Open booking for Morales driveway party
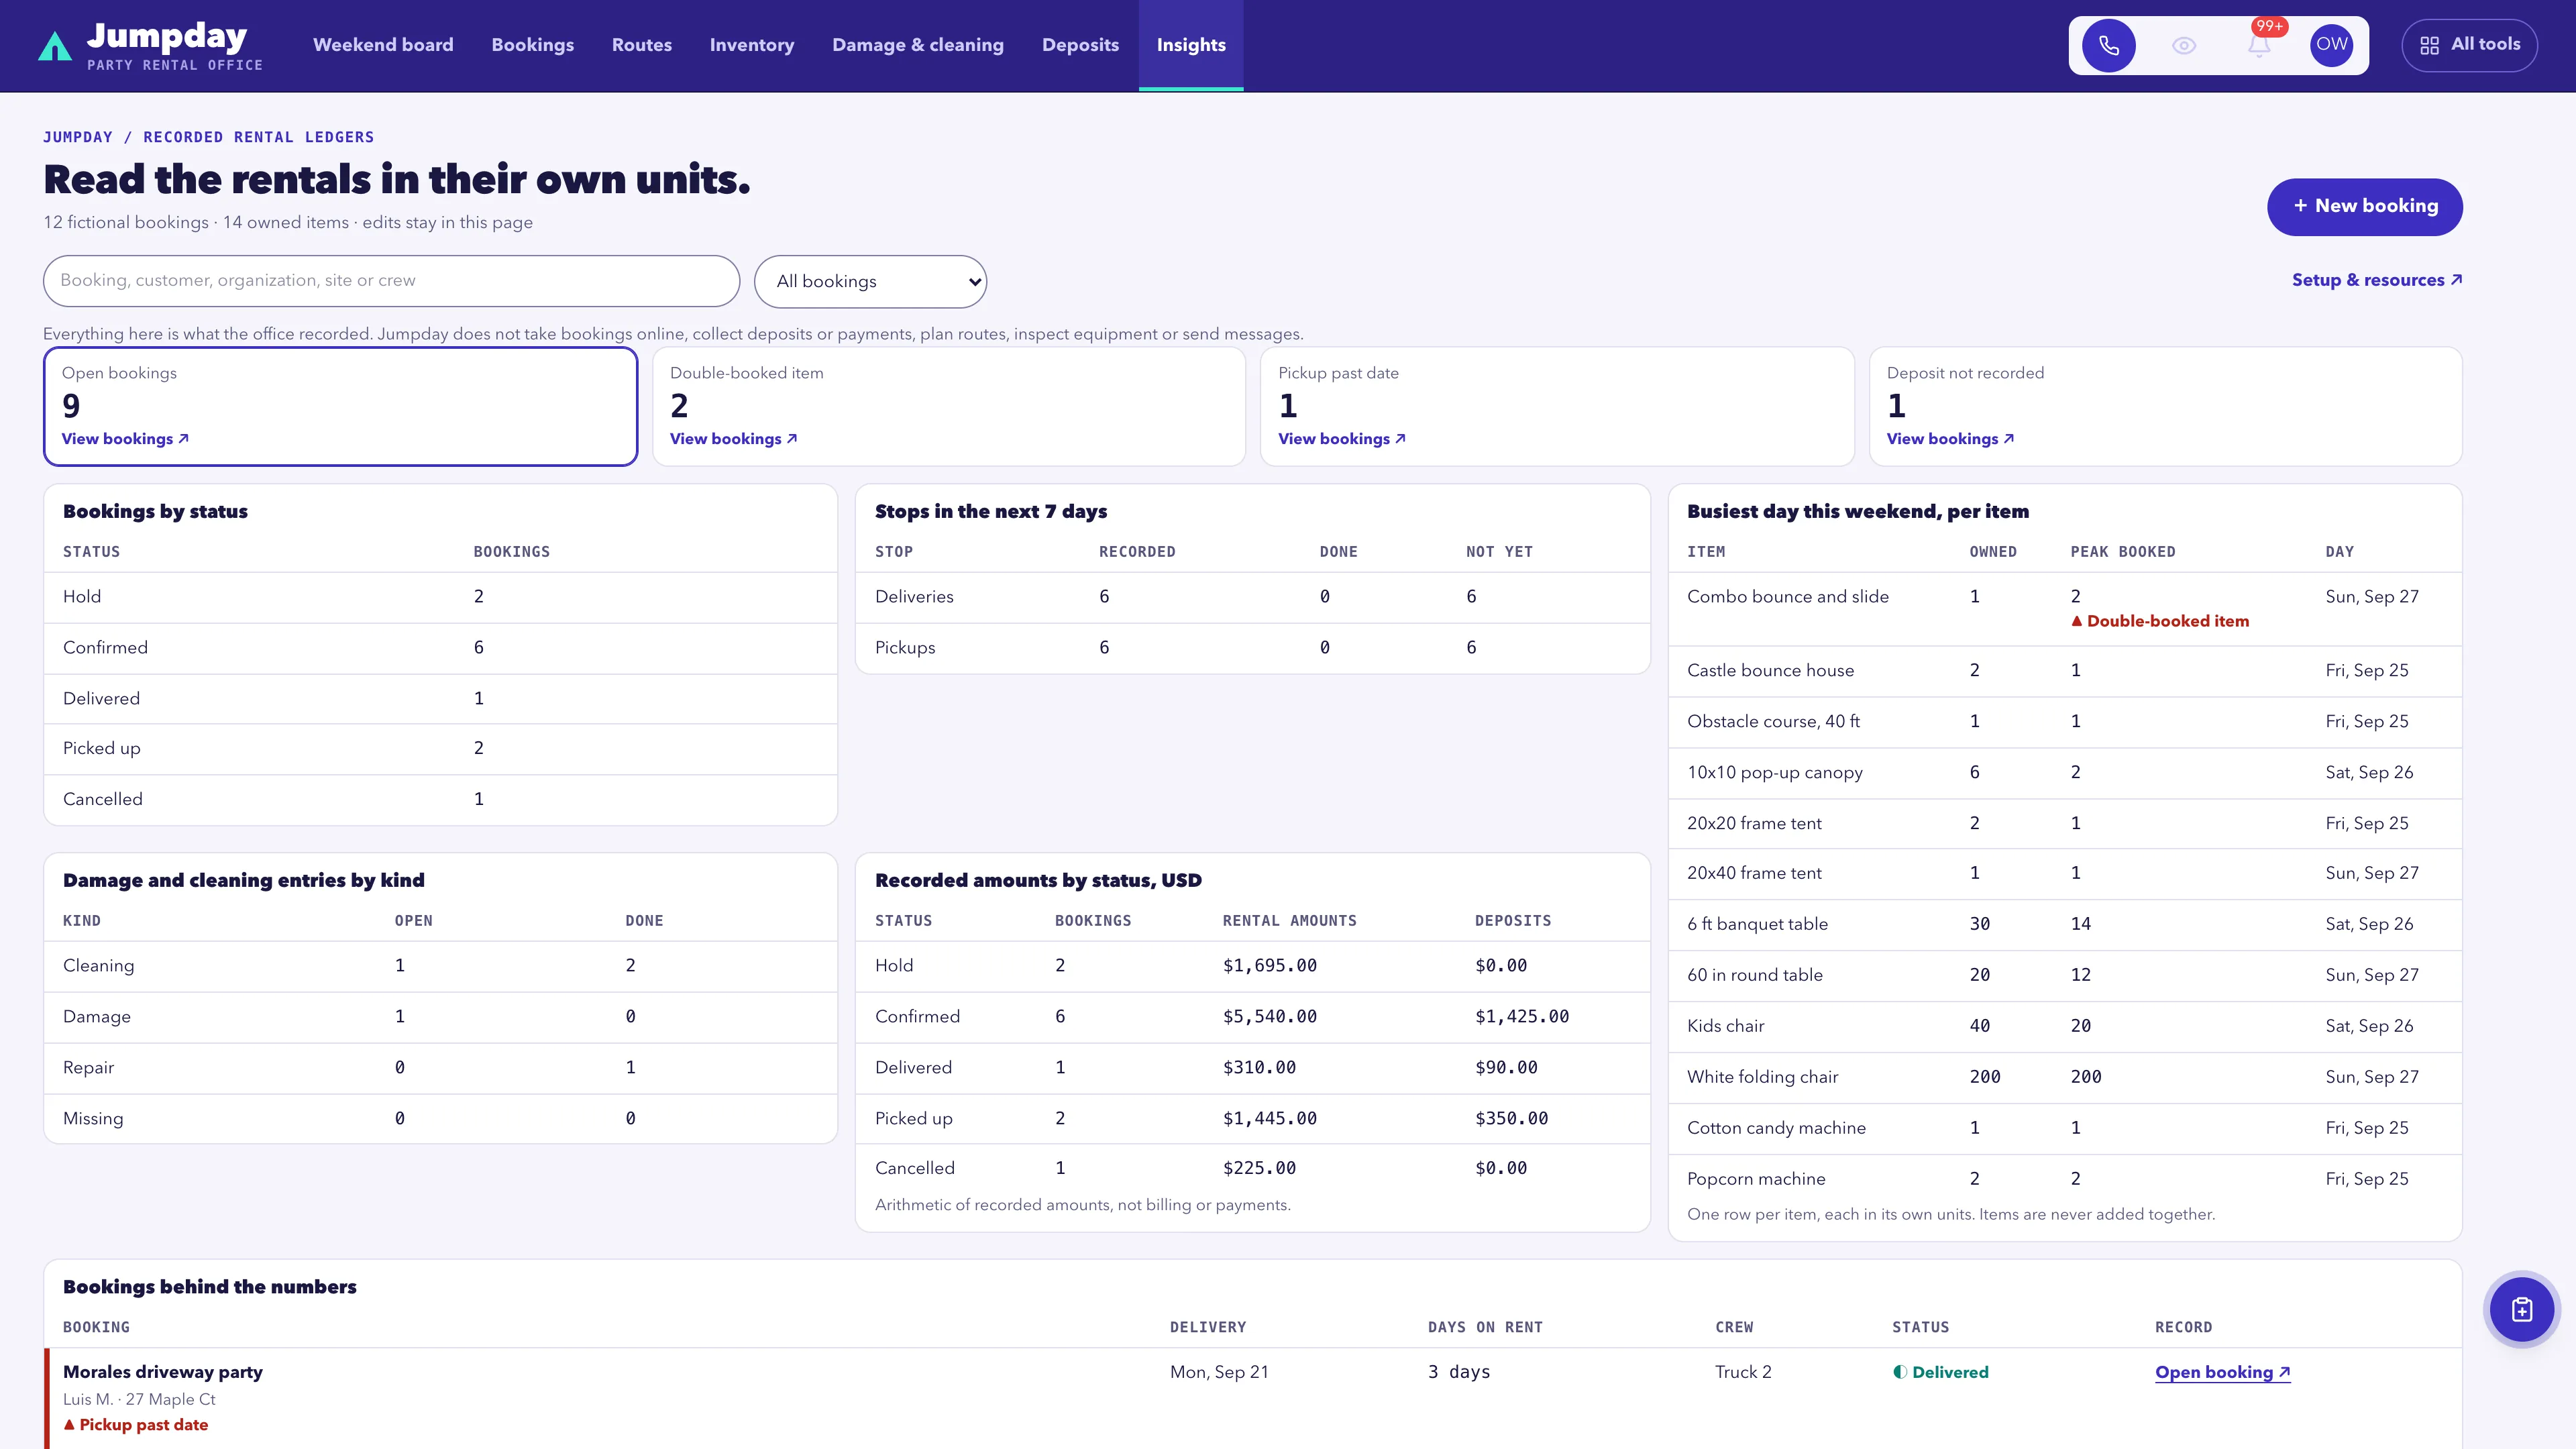Viewport: 2576px width, 1449px height. click(x=2222, y=1372)
